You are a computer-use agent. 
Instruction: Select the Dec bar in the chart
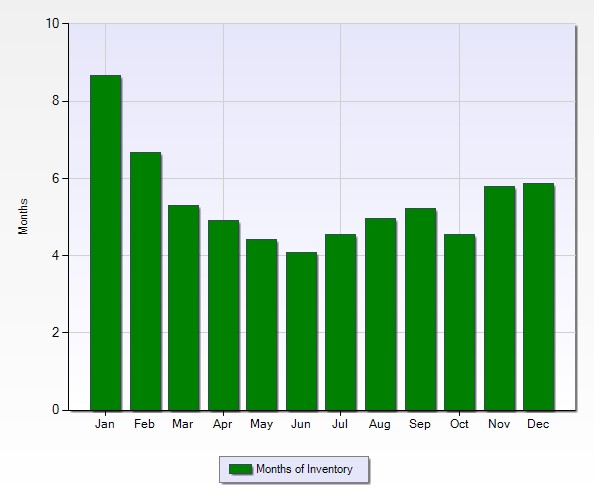pos(538,297)
